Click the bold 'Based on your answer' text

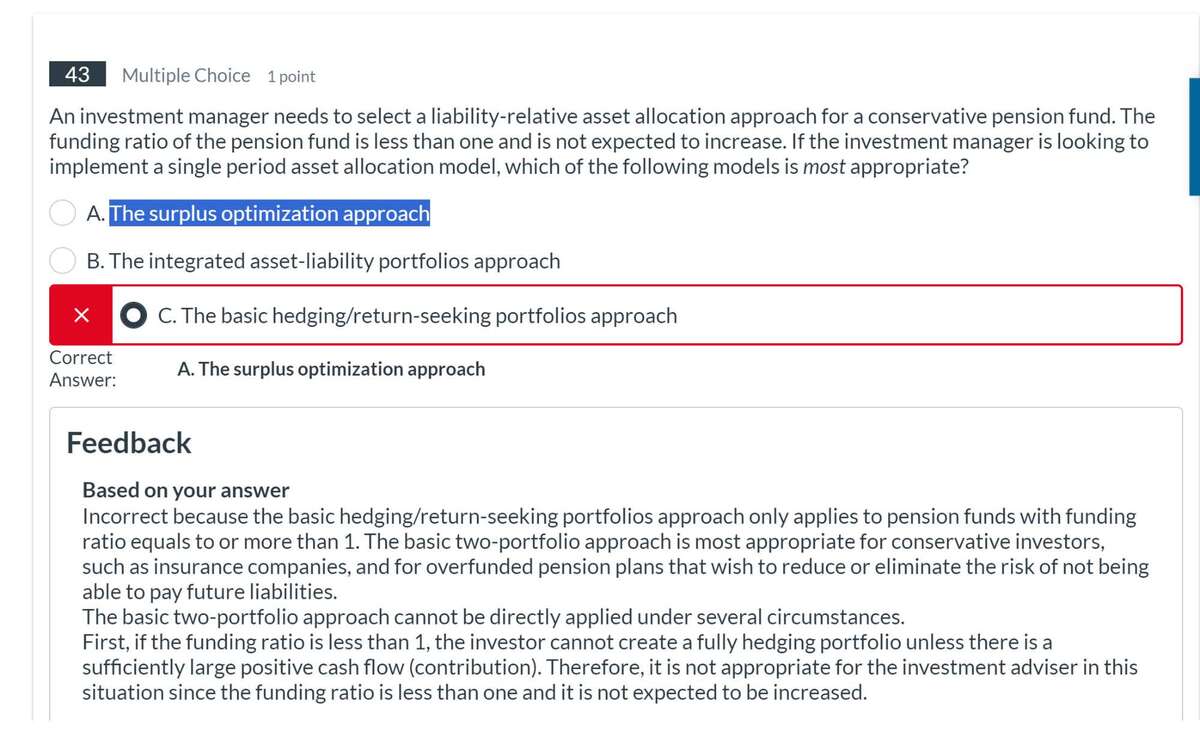185,490
